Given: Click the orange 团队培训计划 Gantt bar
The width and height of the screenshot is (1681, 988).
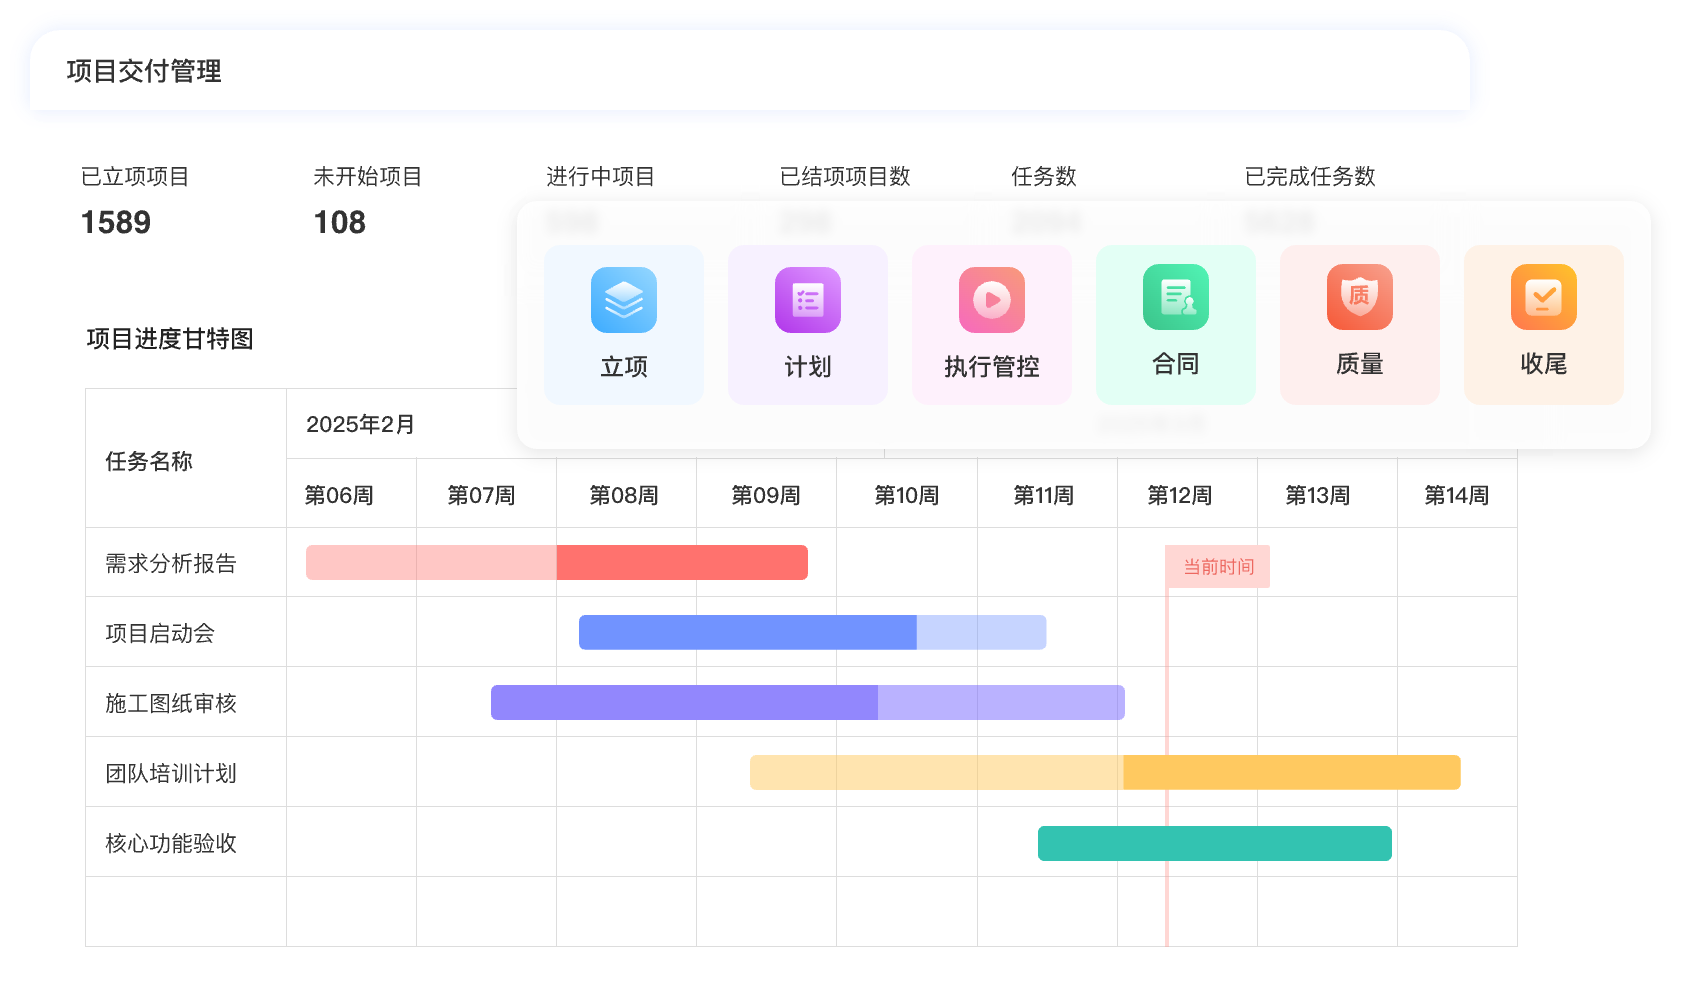Looking at the screenshot, I should click(x=1104, y=773).
